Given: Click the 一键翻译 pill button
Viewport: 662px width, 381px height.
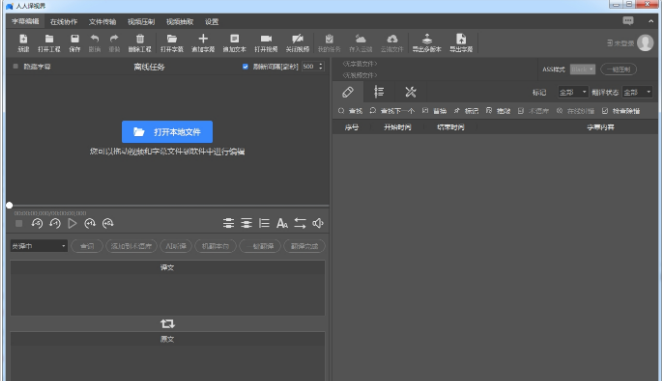Looking at the screenshot, I should (x=260, y=246).
